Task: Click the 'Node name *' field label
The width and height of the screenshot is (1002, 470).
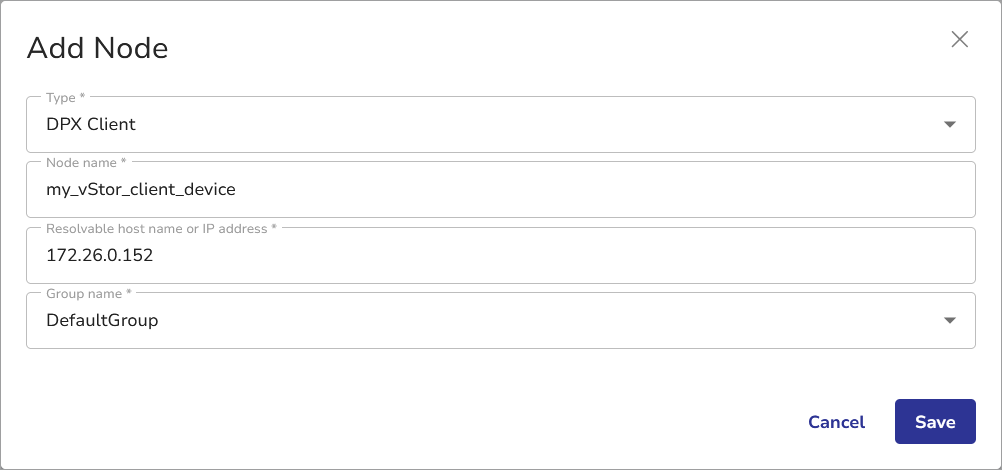Action: (x=87, y=163)
